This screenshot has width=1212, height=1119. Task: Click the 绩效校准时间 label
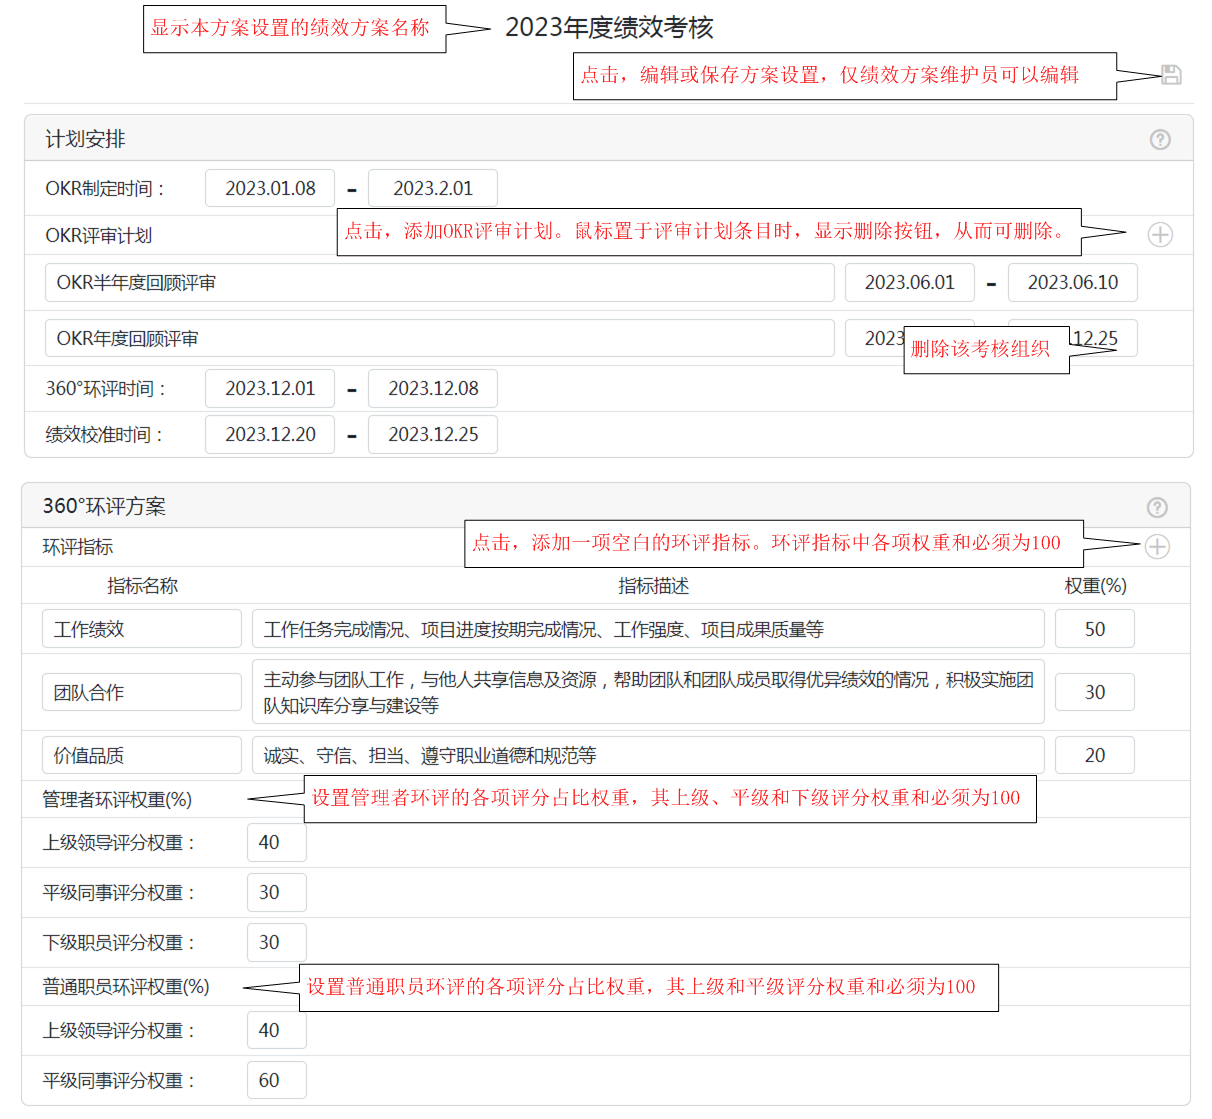tap(104, 434)
